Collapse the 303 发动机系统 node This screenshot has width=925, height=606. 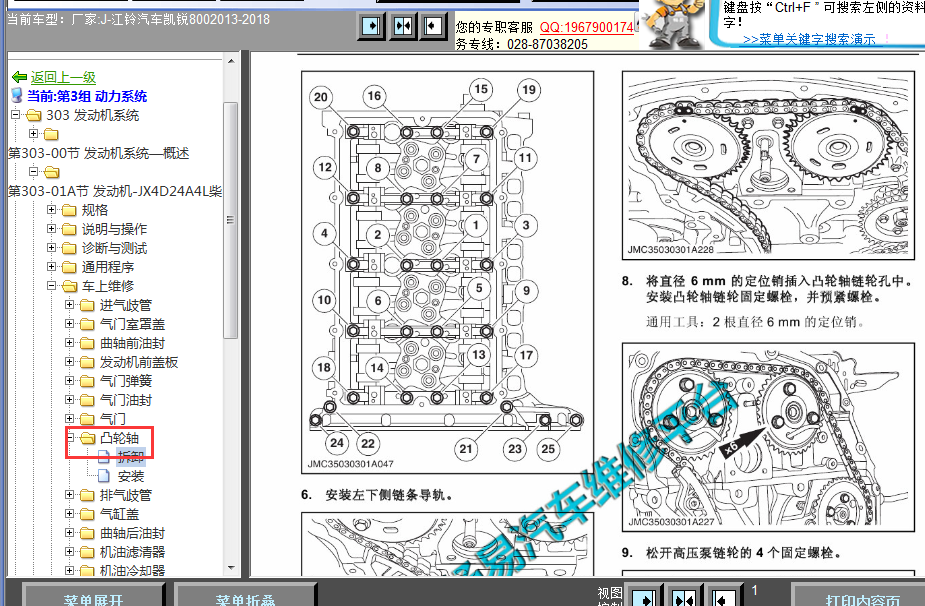pyautogui.click(x=16, y=114)
